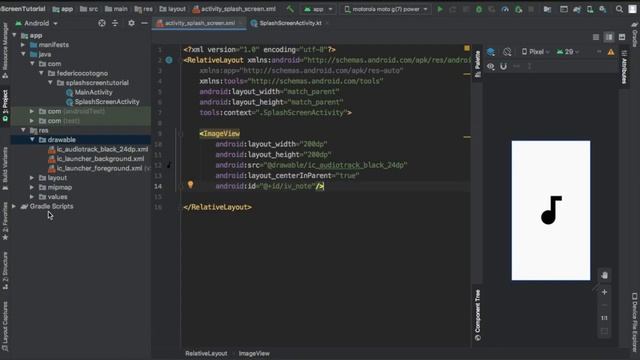Open the Pixel device preview dropdown

pyautogui.click(x=536, y=52)
